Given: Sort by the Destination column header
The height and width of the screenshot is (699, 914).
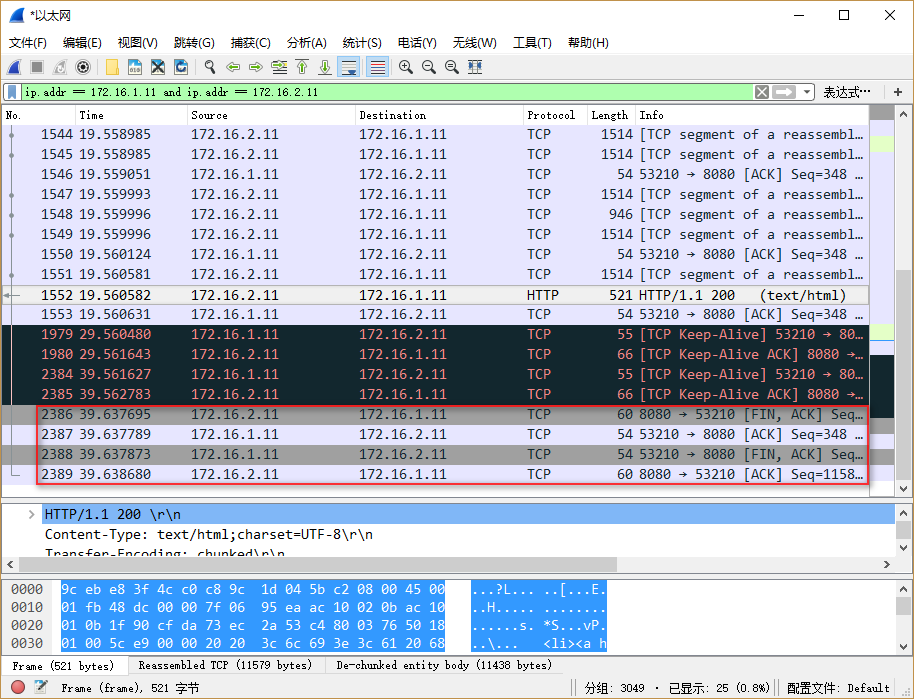Looking at the screenshot, I should pyautogui.click(x=439, y=115).
